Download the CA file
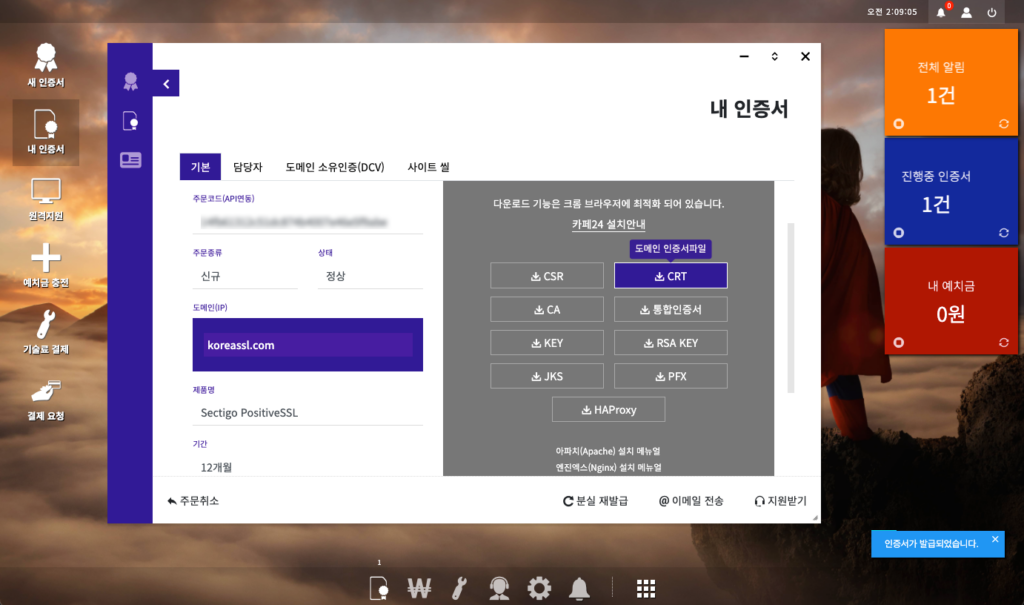The height and width of the screenshot is (605, 1024). [x=547, y=309]
